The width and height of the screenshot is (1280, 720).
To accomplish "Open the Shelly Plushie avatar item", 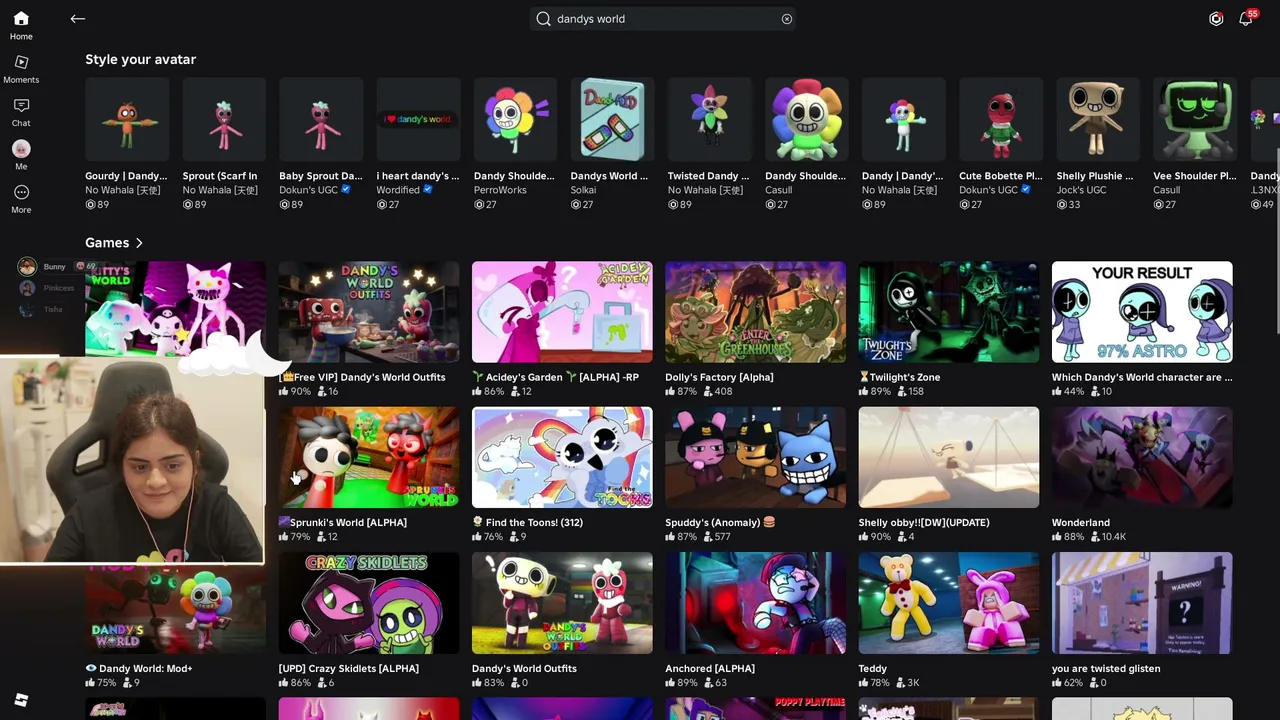I will click(1097, 120).
